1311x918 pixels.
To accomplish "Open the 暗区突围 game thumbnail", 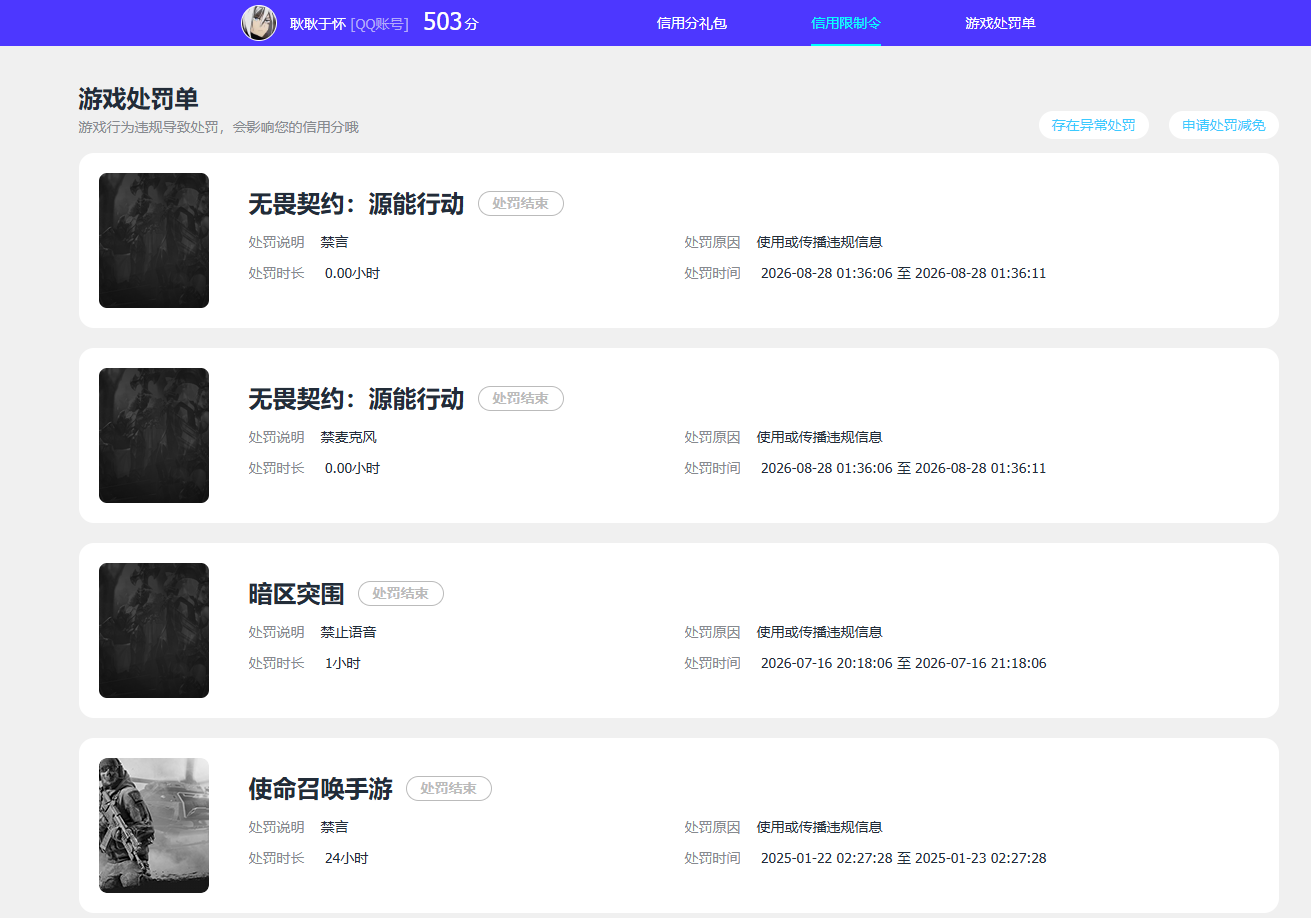I will [x=154, y=630].
